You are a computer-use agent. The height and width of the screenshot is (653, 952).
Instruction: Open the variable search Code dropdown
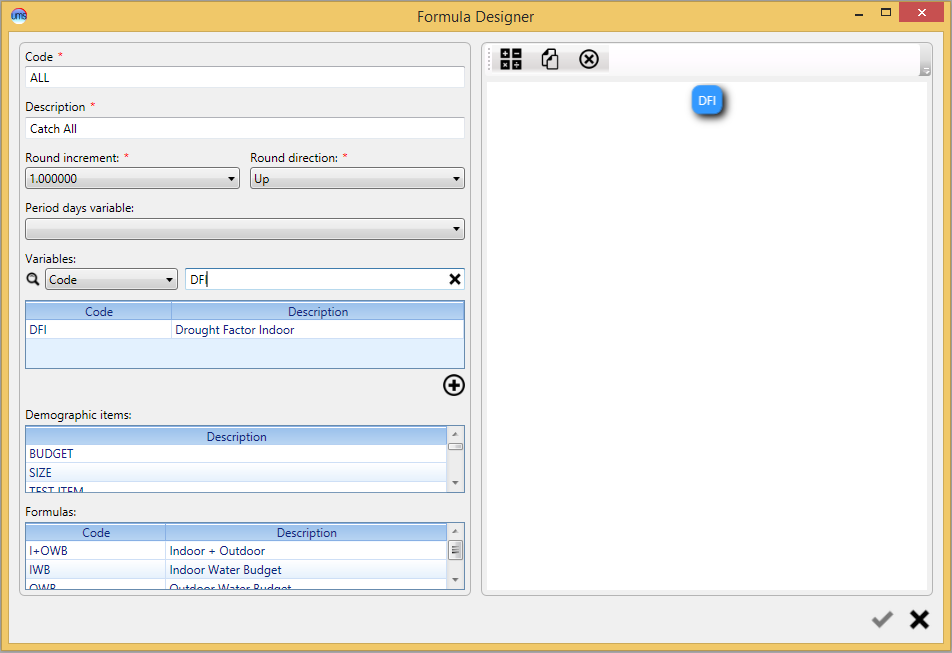coord(111,279)
